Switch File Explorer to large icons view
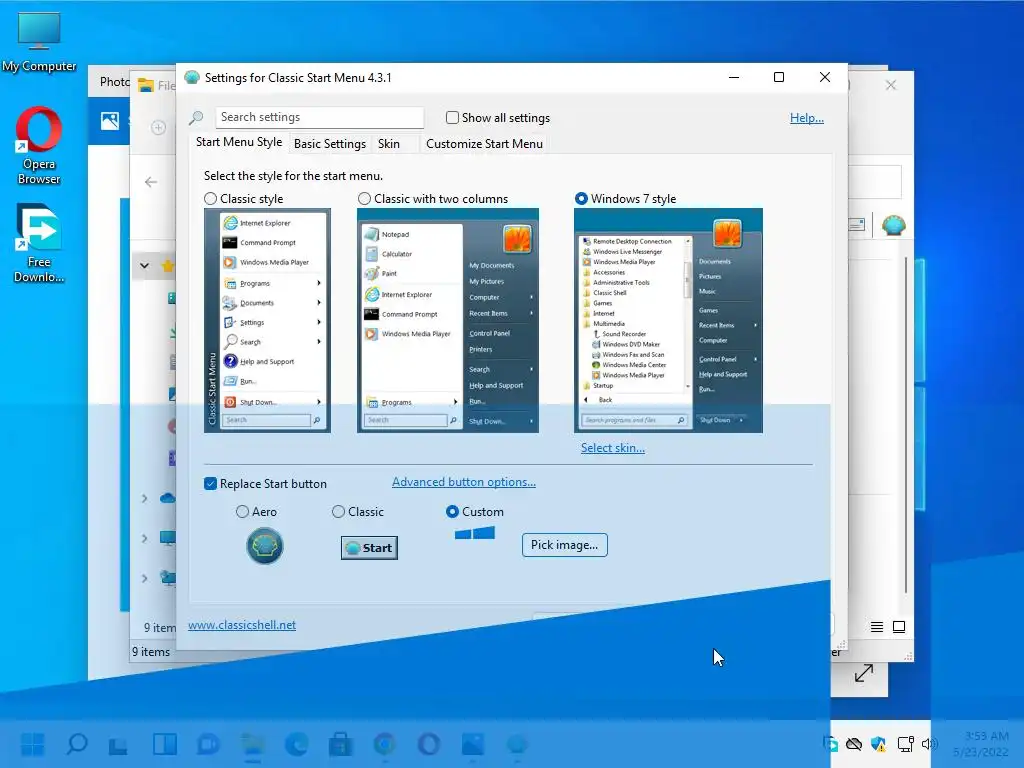Viewport: 1024px width, 768px height. coord(899,627)
